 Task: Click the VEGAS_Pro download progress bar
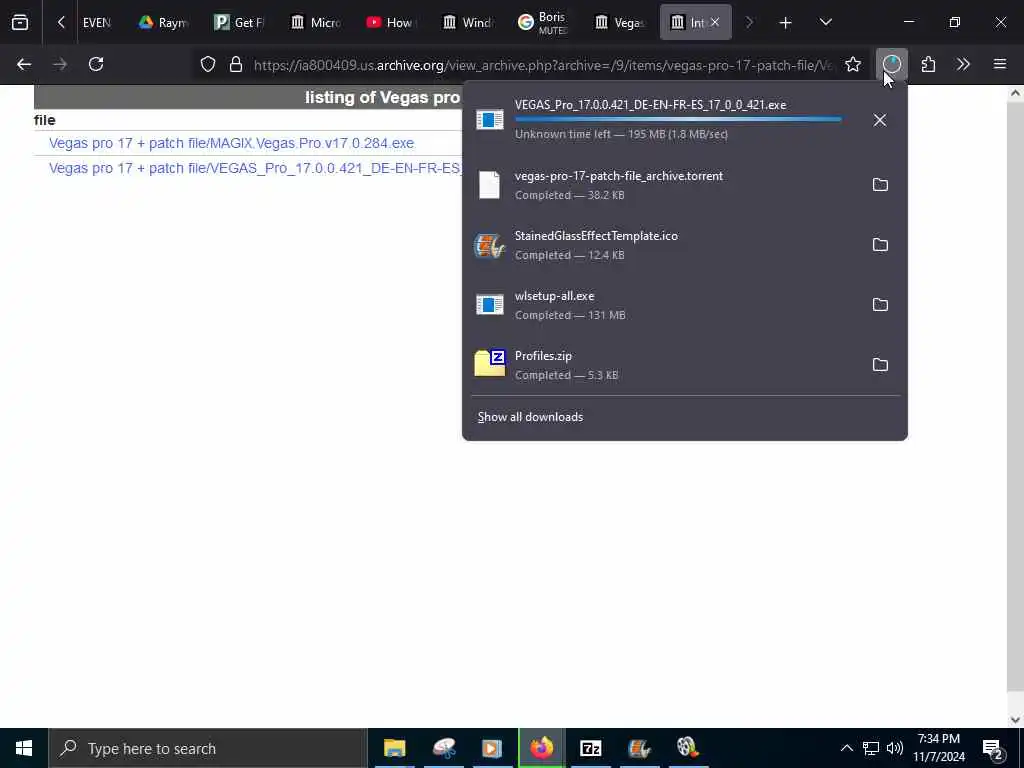pyautogui.click(x=678, y=120)
